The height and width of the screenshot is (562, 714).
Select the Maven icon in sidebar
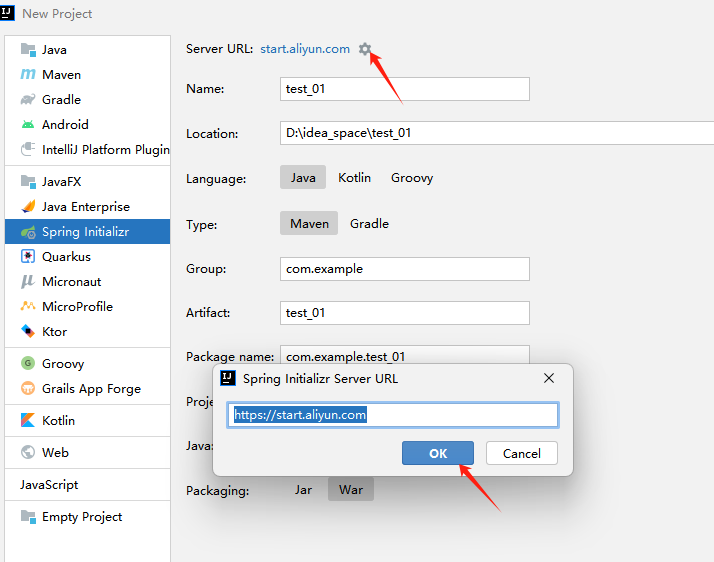[28, 74]
